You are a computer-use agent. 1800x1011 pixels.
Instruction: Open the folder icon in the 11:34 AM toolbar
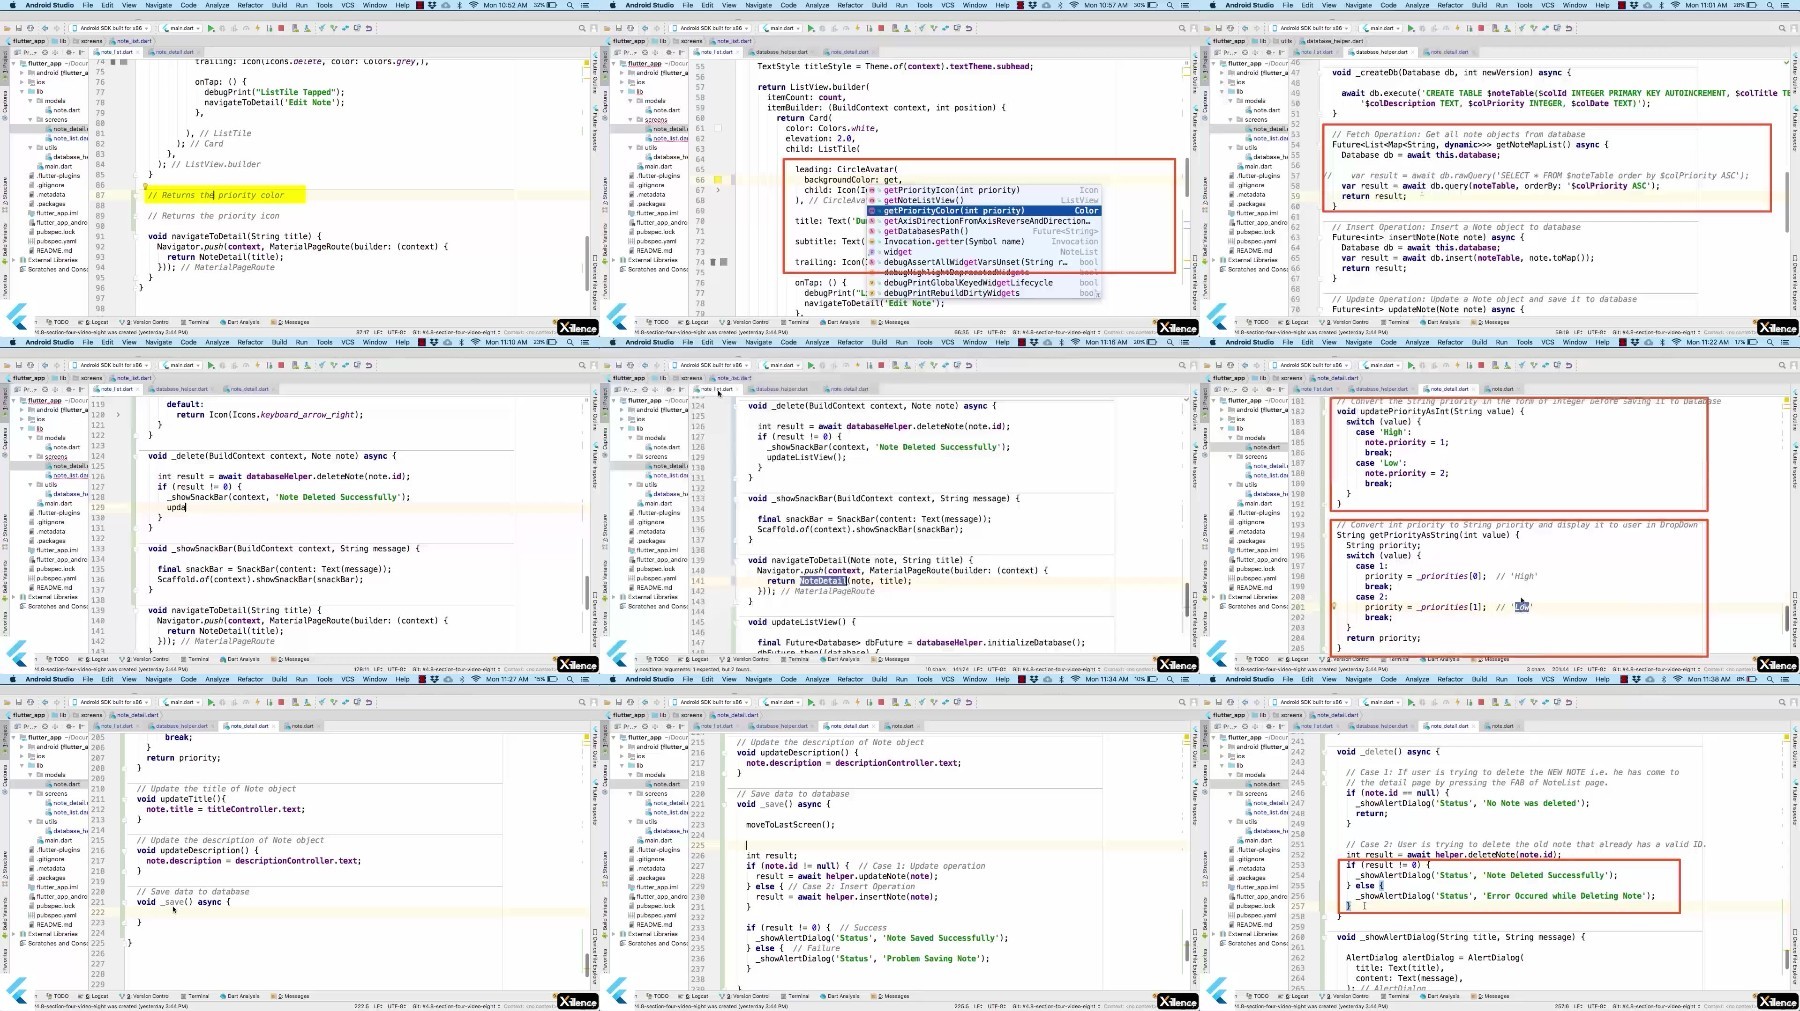coord(607,702)
